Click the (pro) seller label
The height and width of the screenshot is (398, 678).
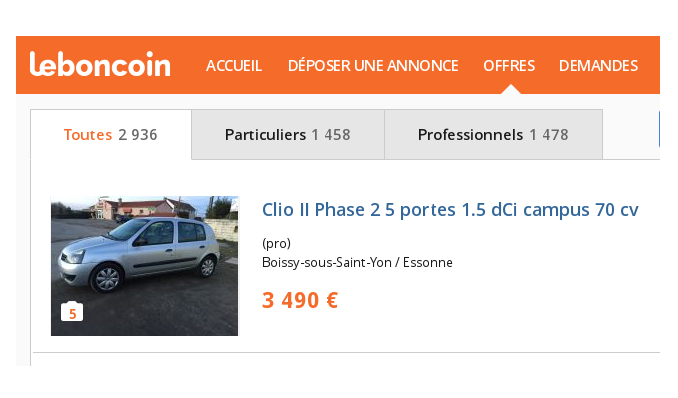[276, 244]
